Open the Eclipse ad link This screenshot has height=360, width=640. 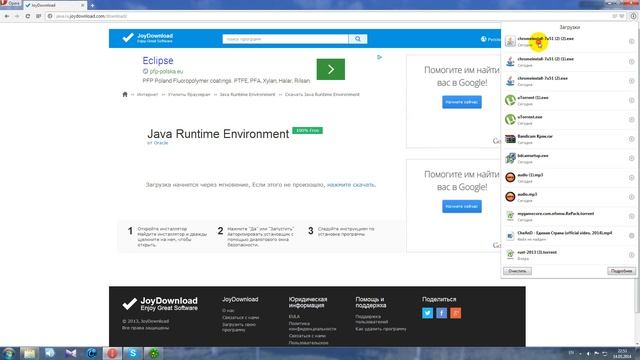click(x=158, y=60)
